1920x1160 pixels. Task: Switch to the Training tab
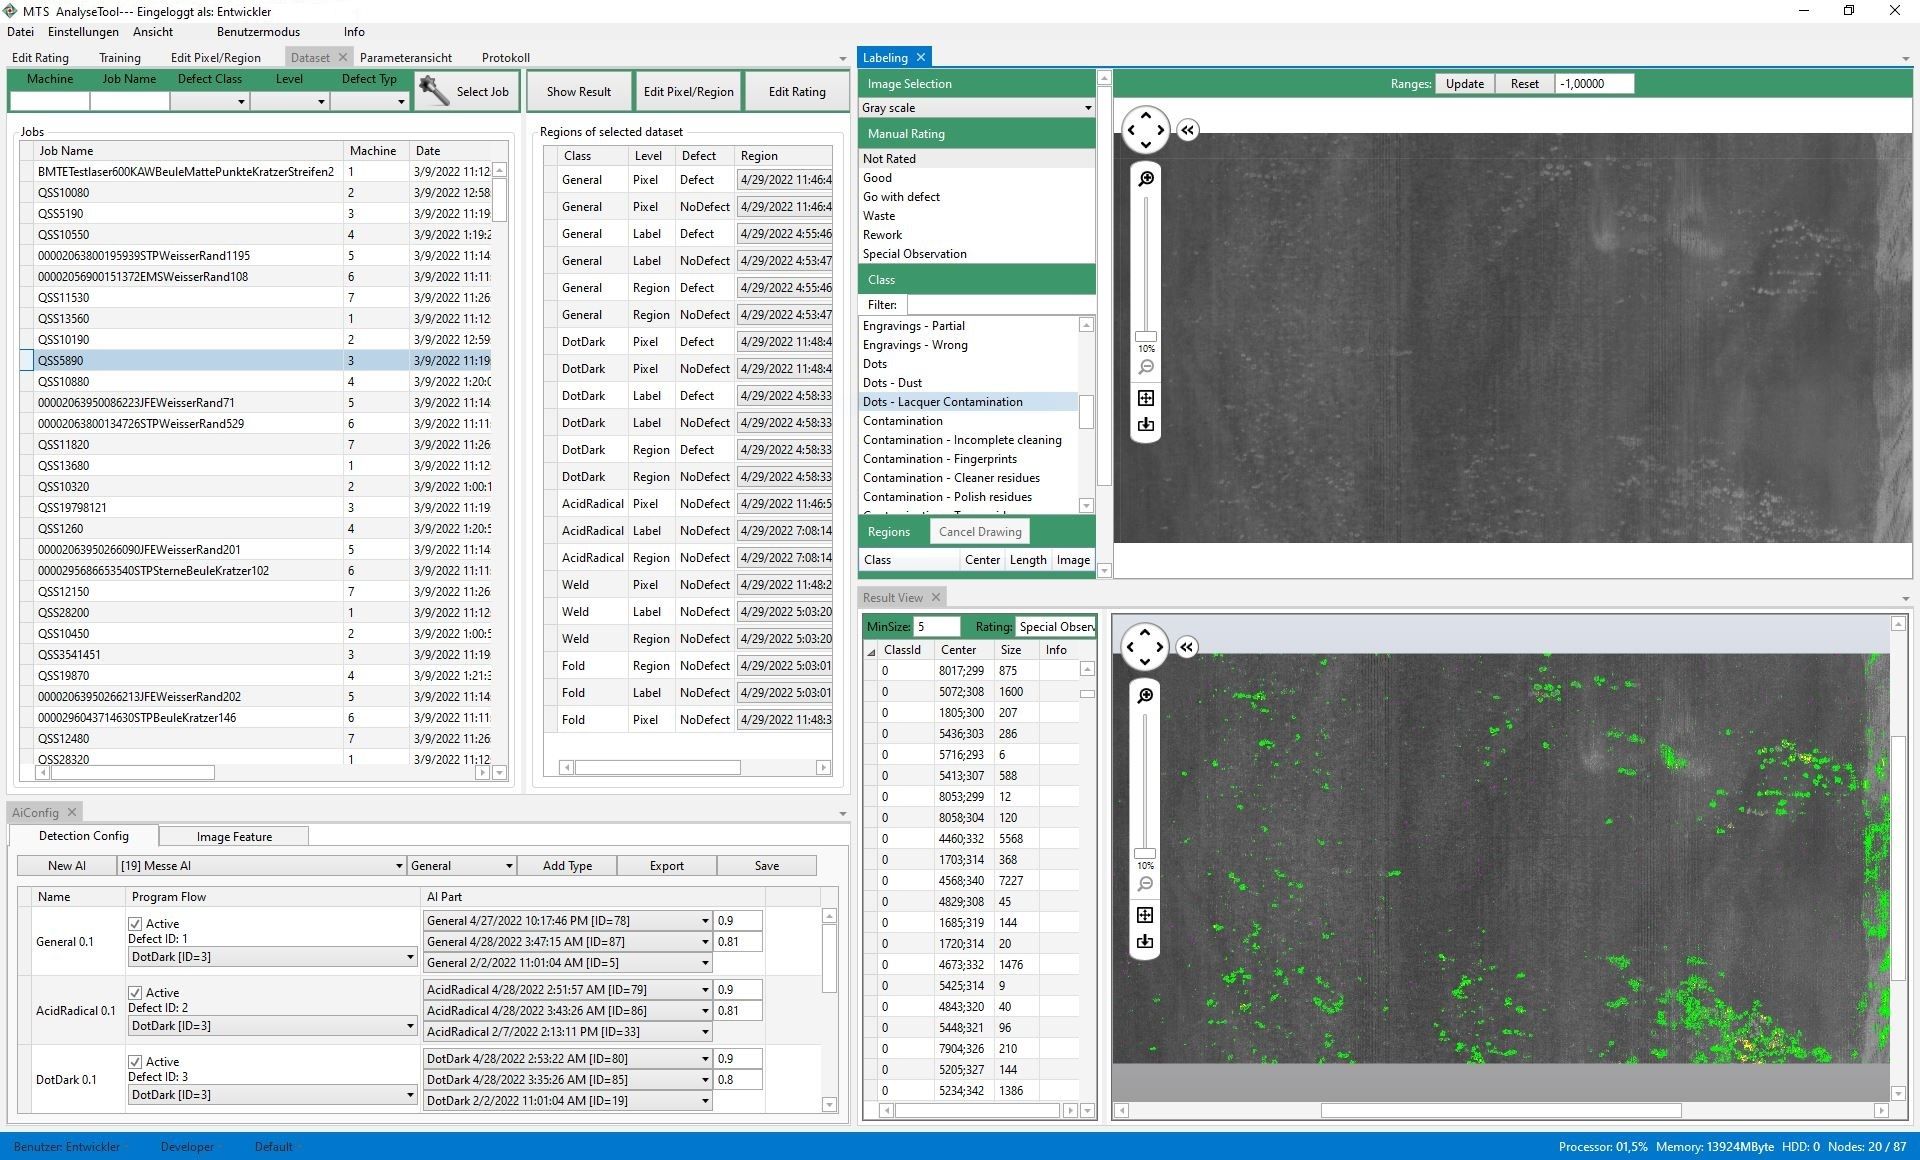pyautogui.click(x=120, y=58)
